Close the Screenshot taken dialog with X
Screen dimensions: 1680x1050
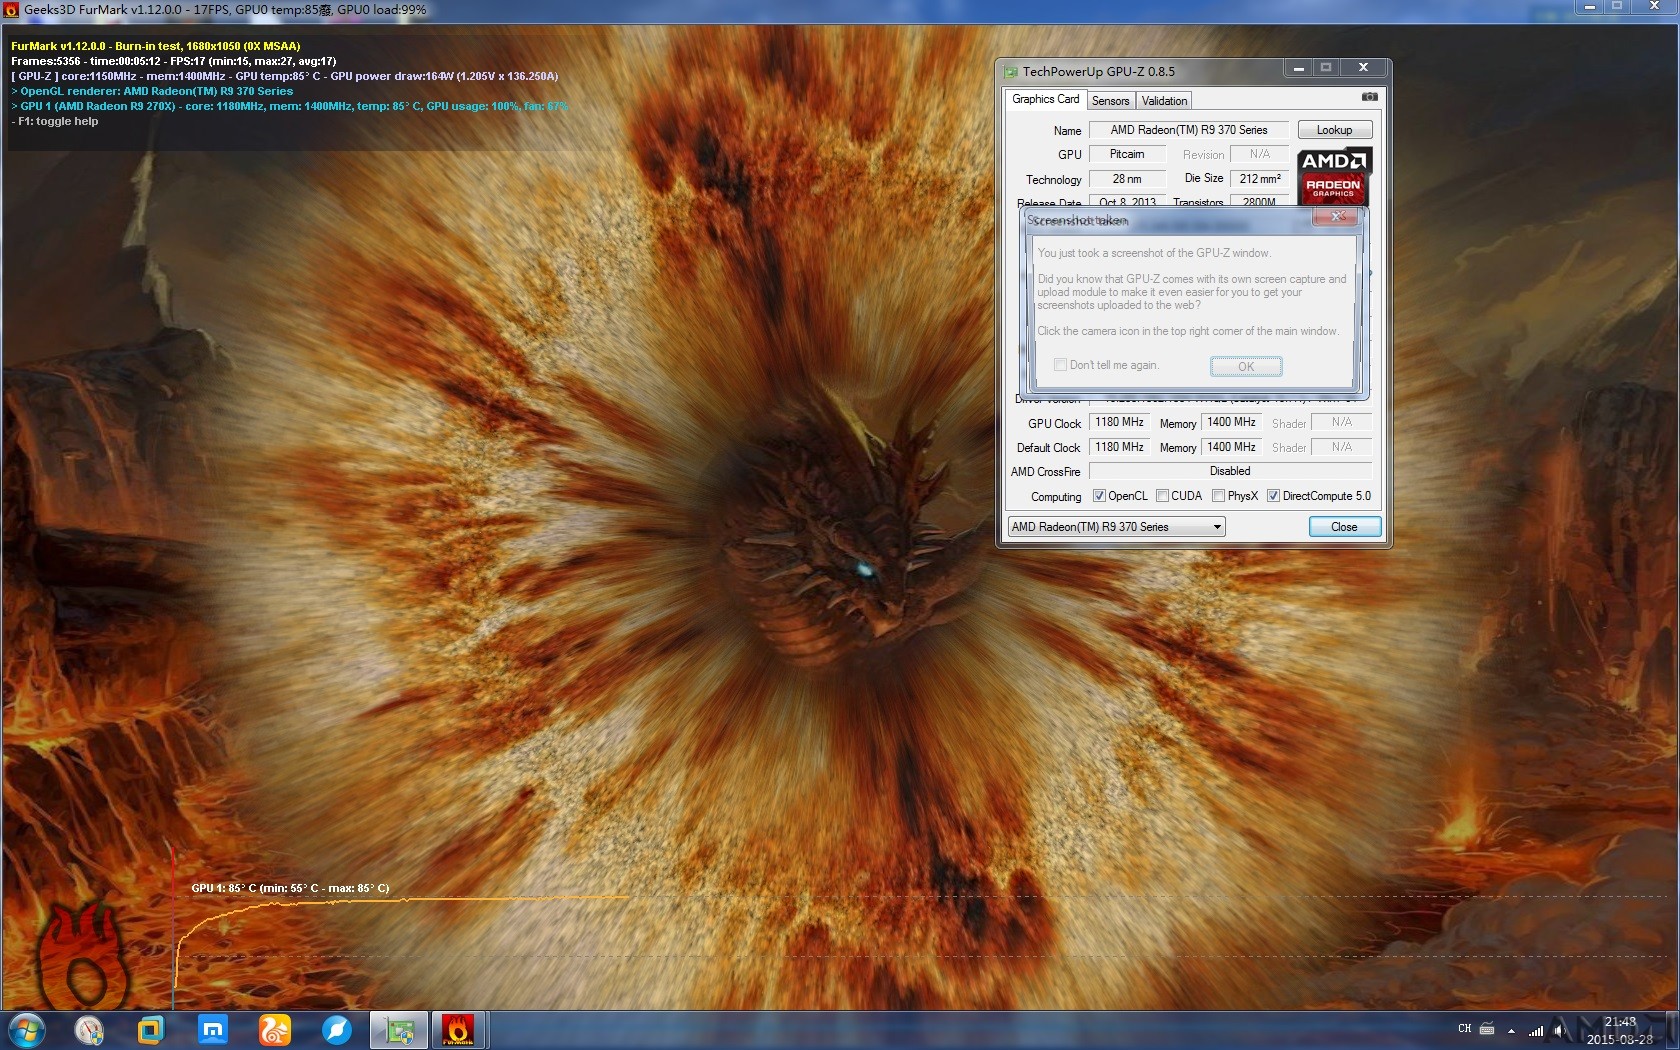coord(1336,217)
